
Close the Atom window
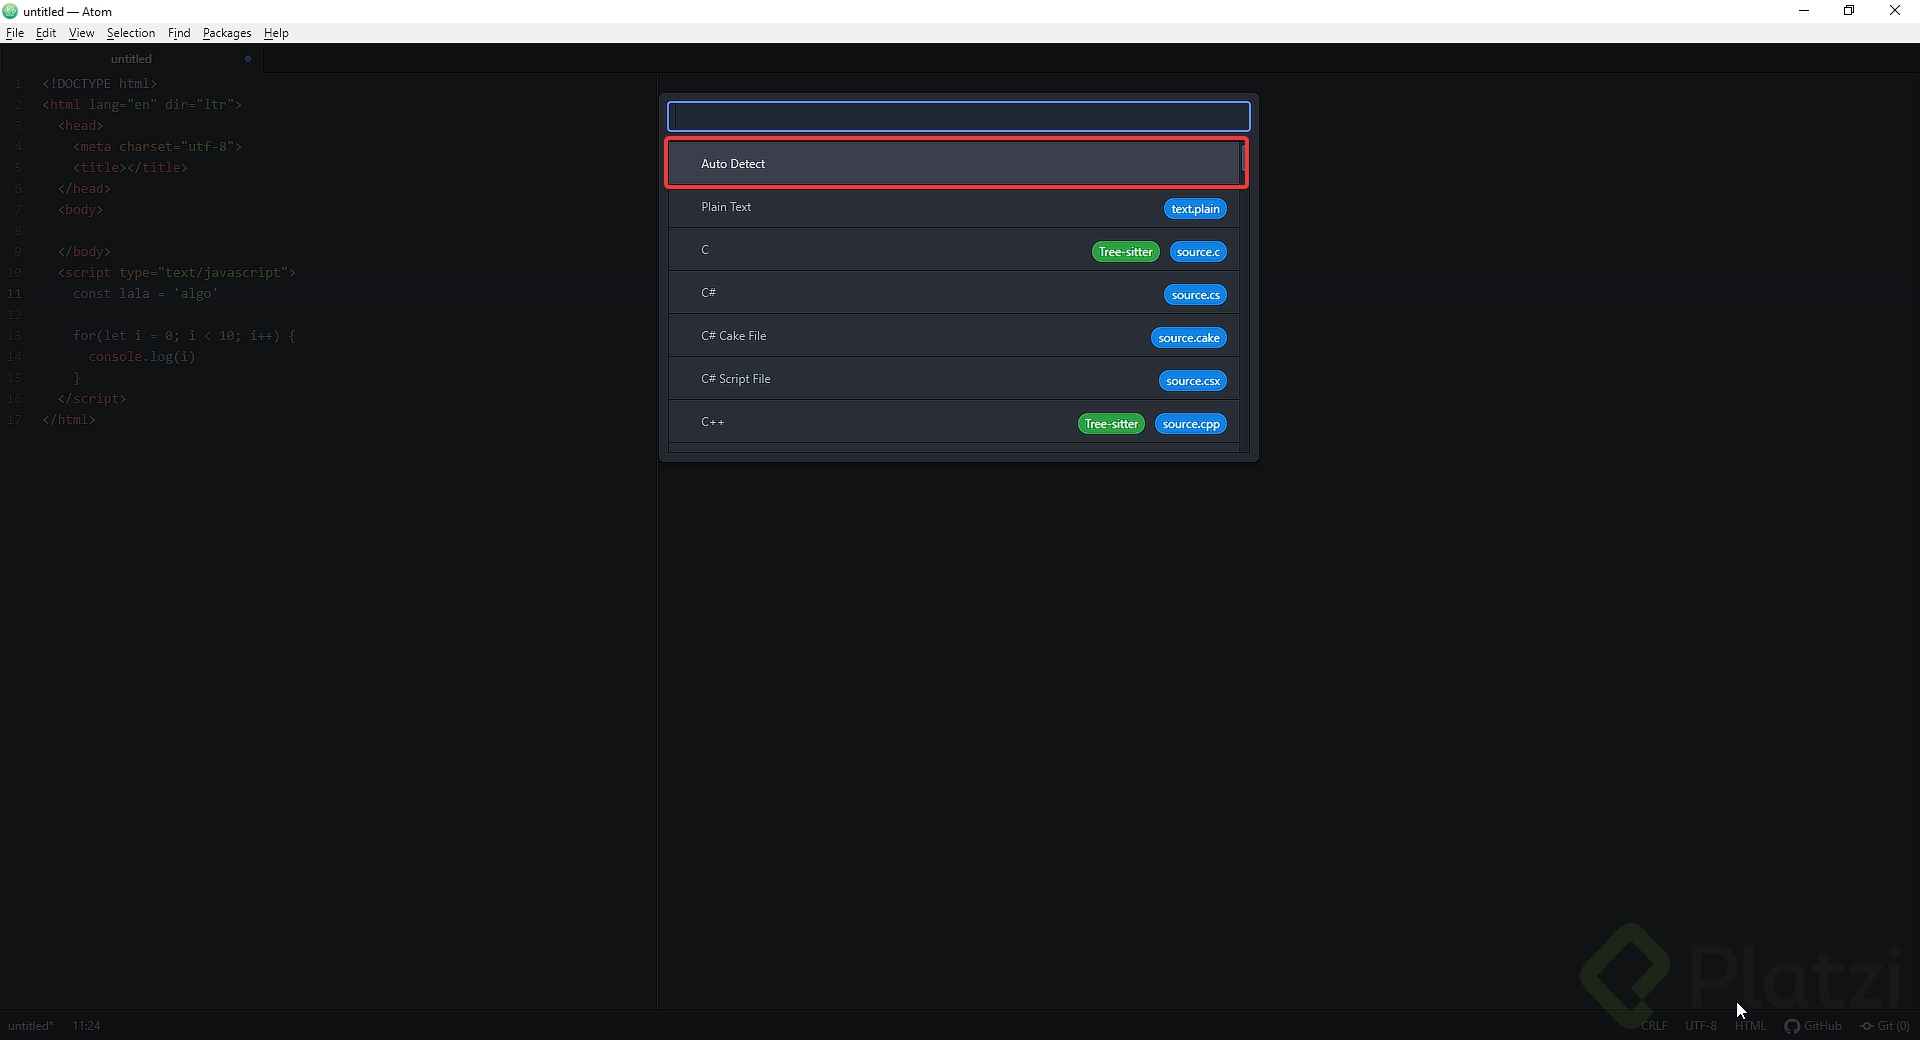1895,11
